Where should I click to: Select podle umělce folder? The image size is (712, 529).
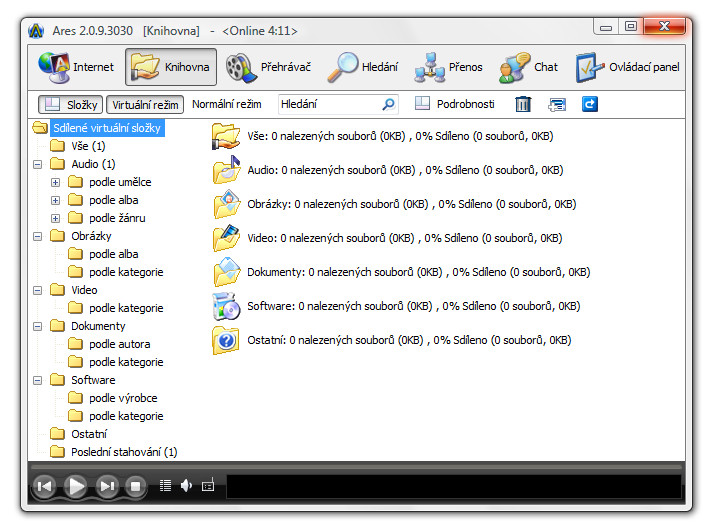tap(120, 182)
